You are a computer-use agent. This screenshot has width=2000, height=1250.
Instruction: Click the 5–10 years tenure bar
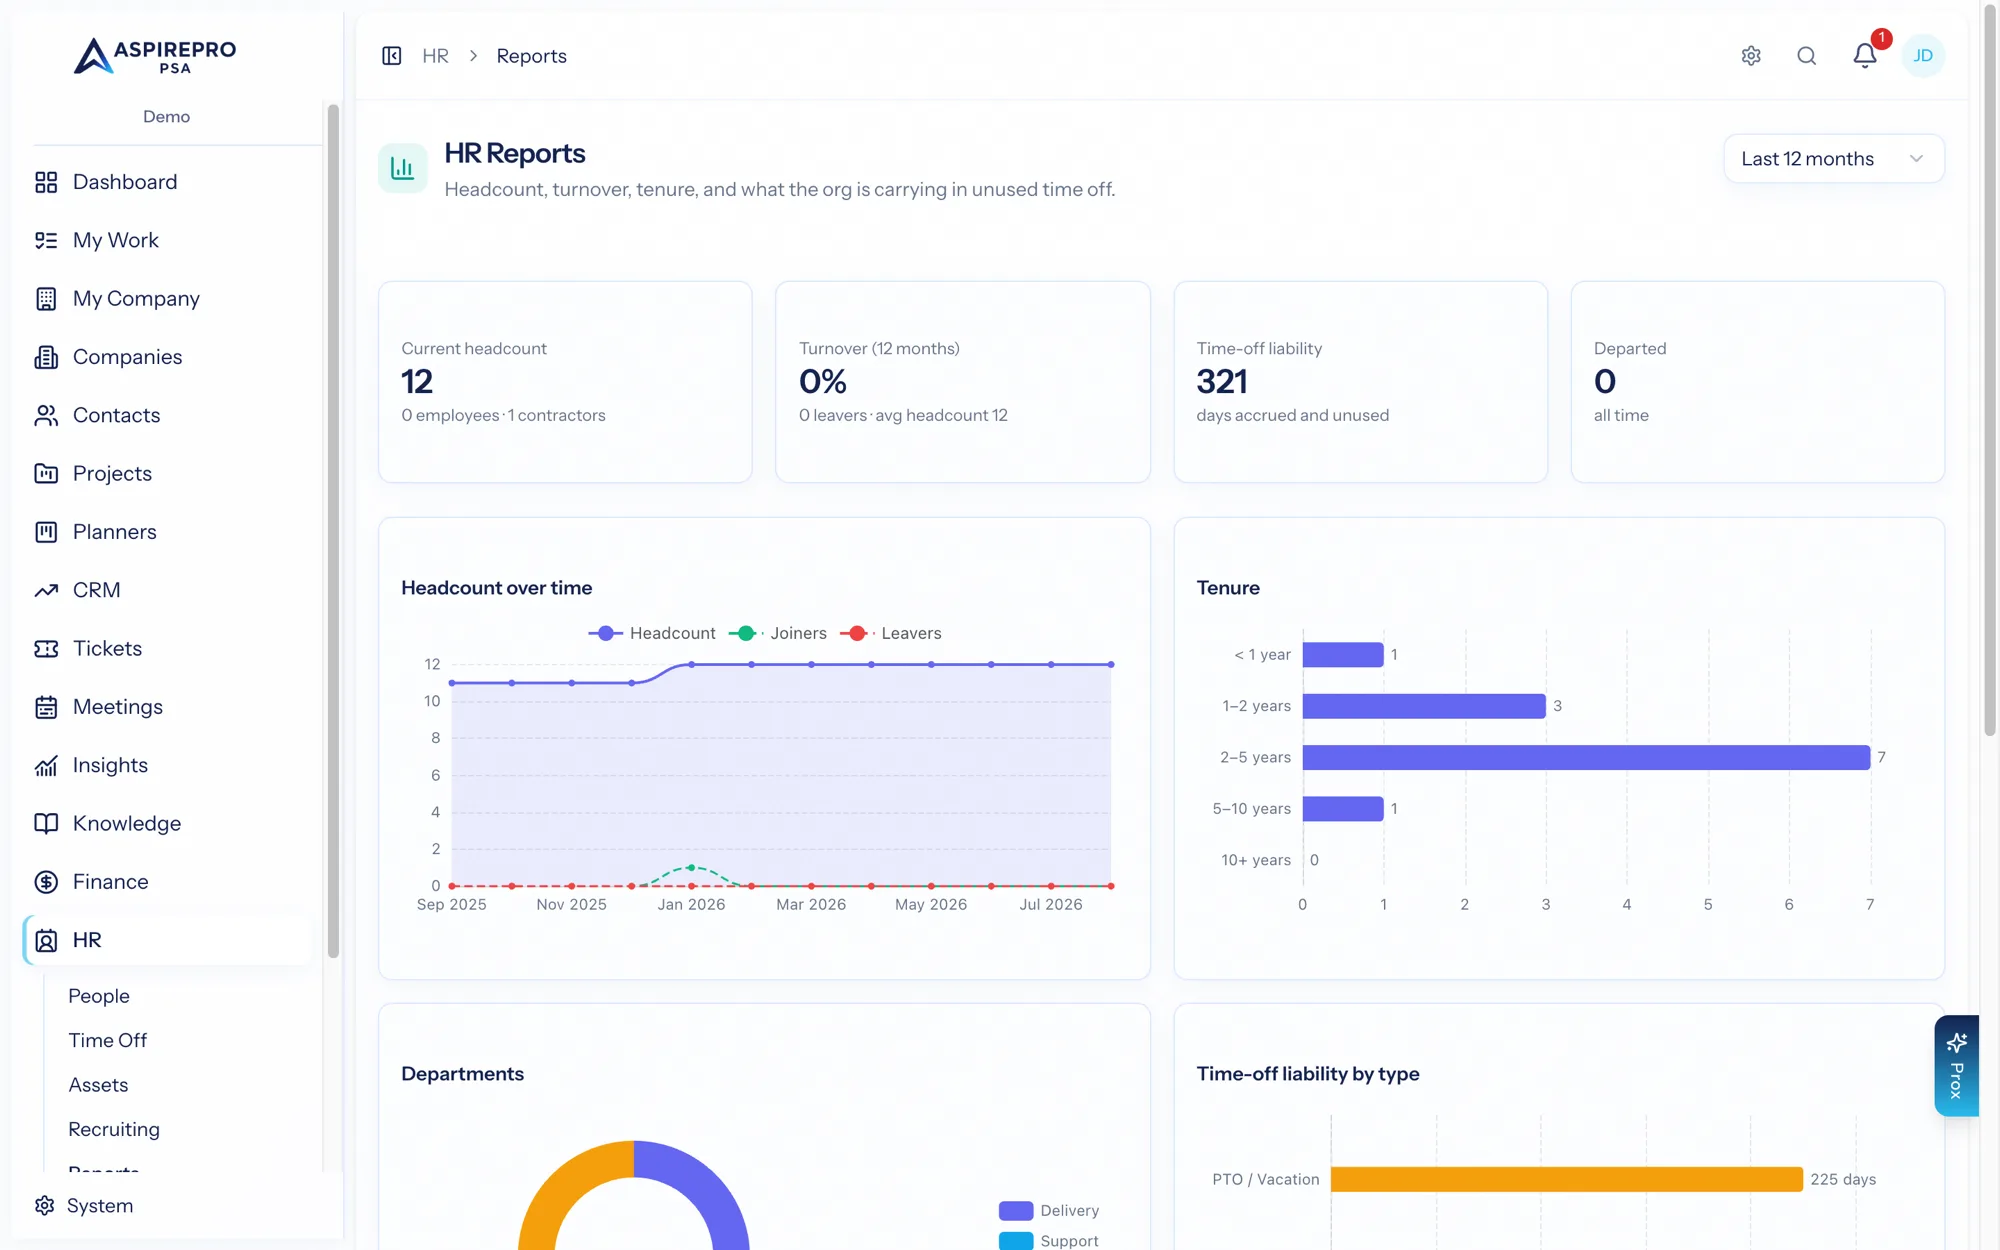click(x=1343, y=808)
